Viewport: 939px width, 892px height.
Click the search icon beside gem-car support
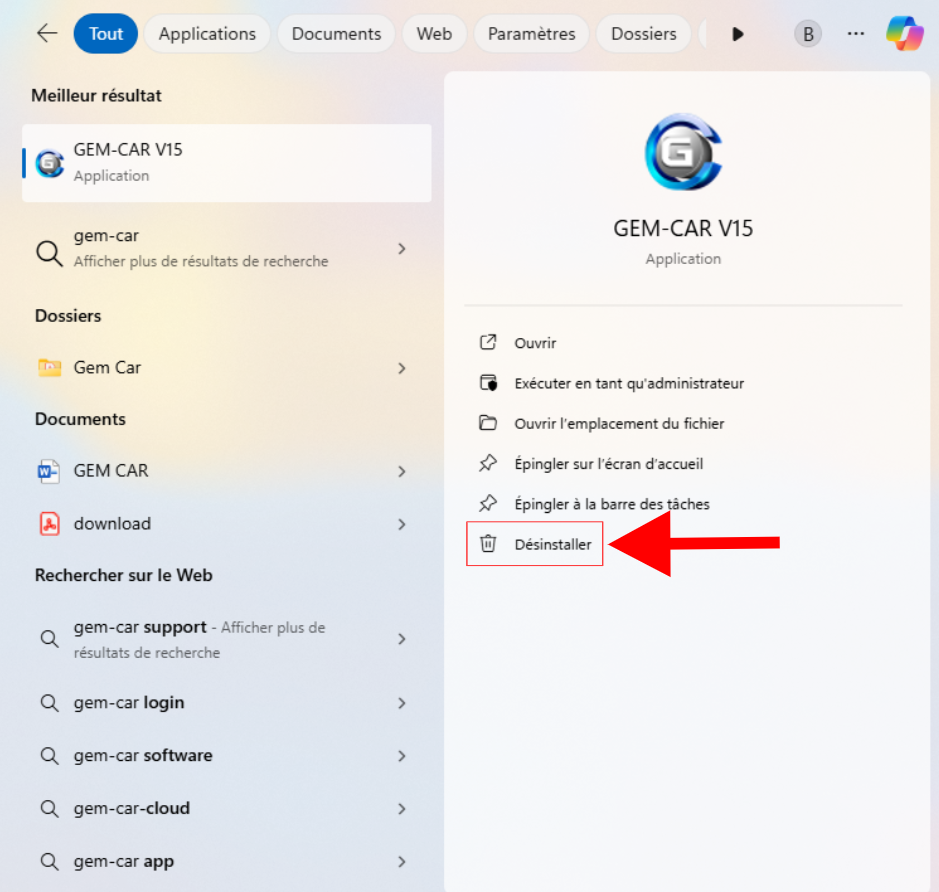coord(49,639)
